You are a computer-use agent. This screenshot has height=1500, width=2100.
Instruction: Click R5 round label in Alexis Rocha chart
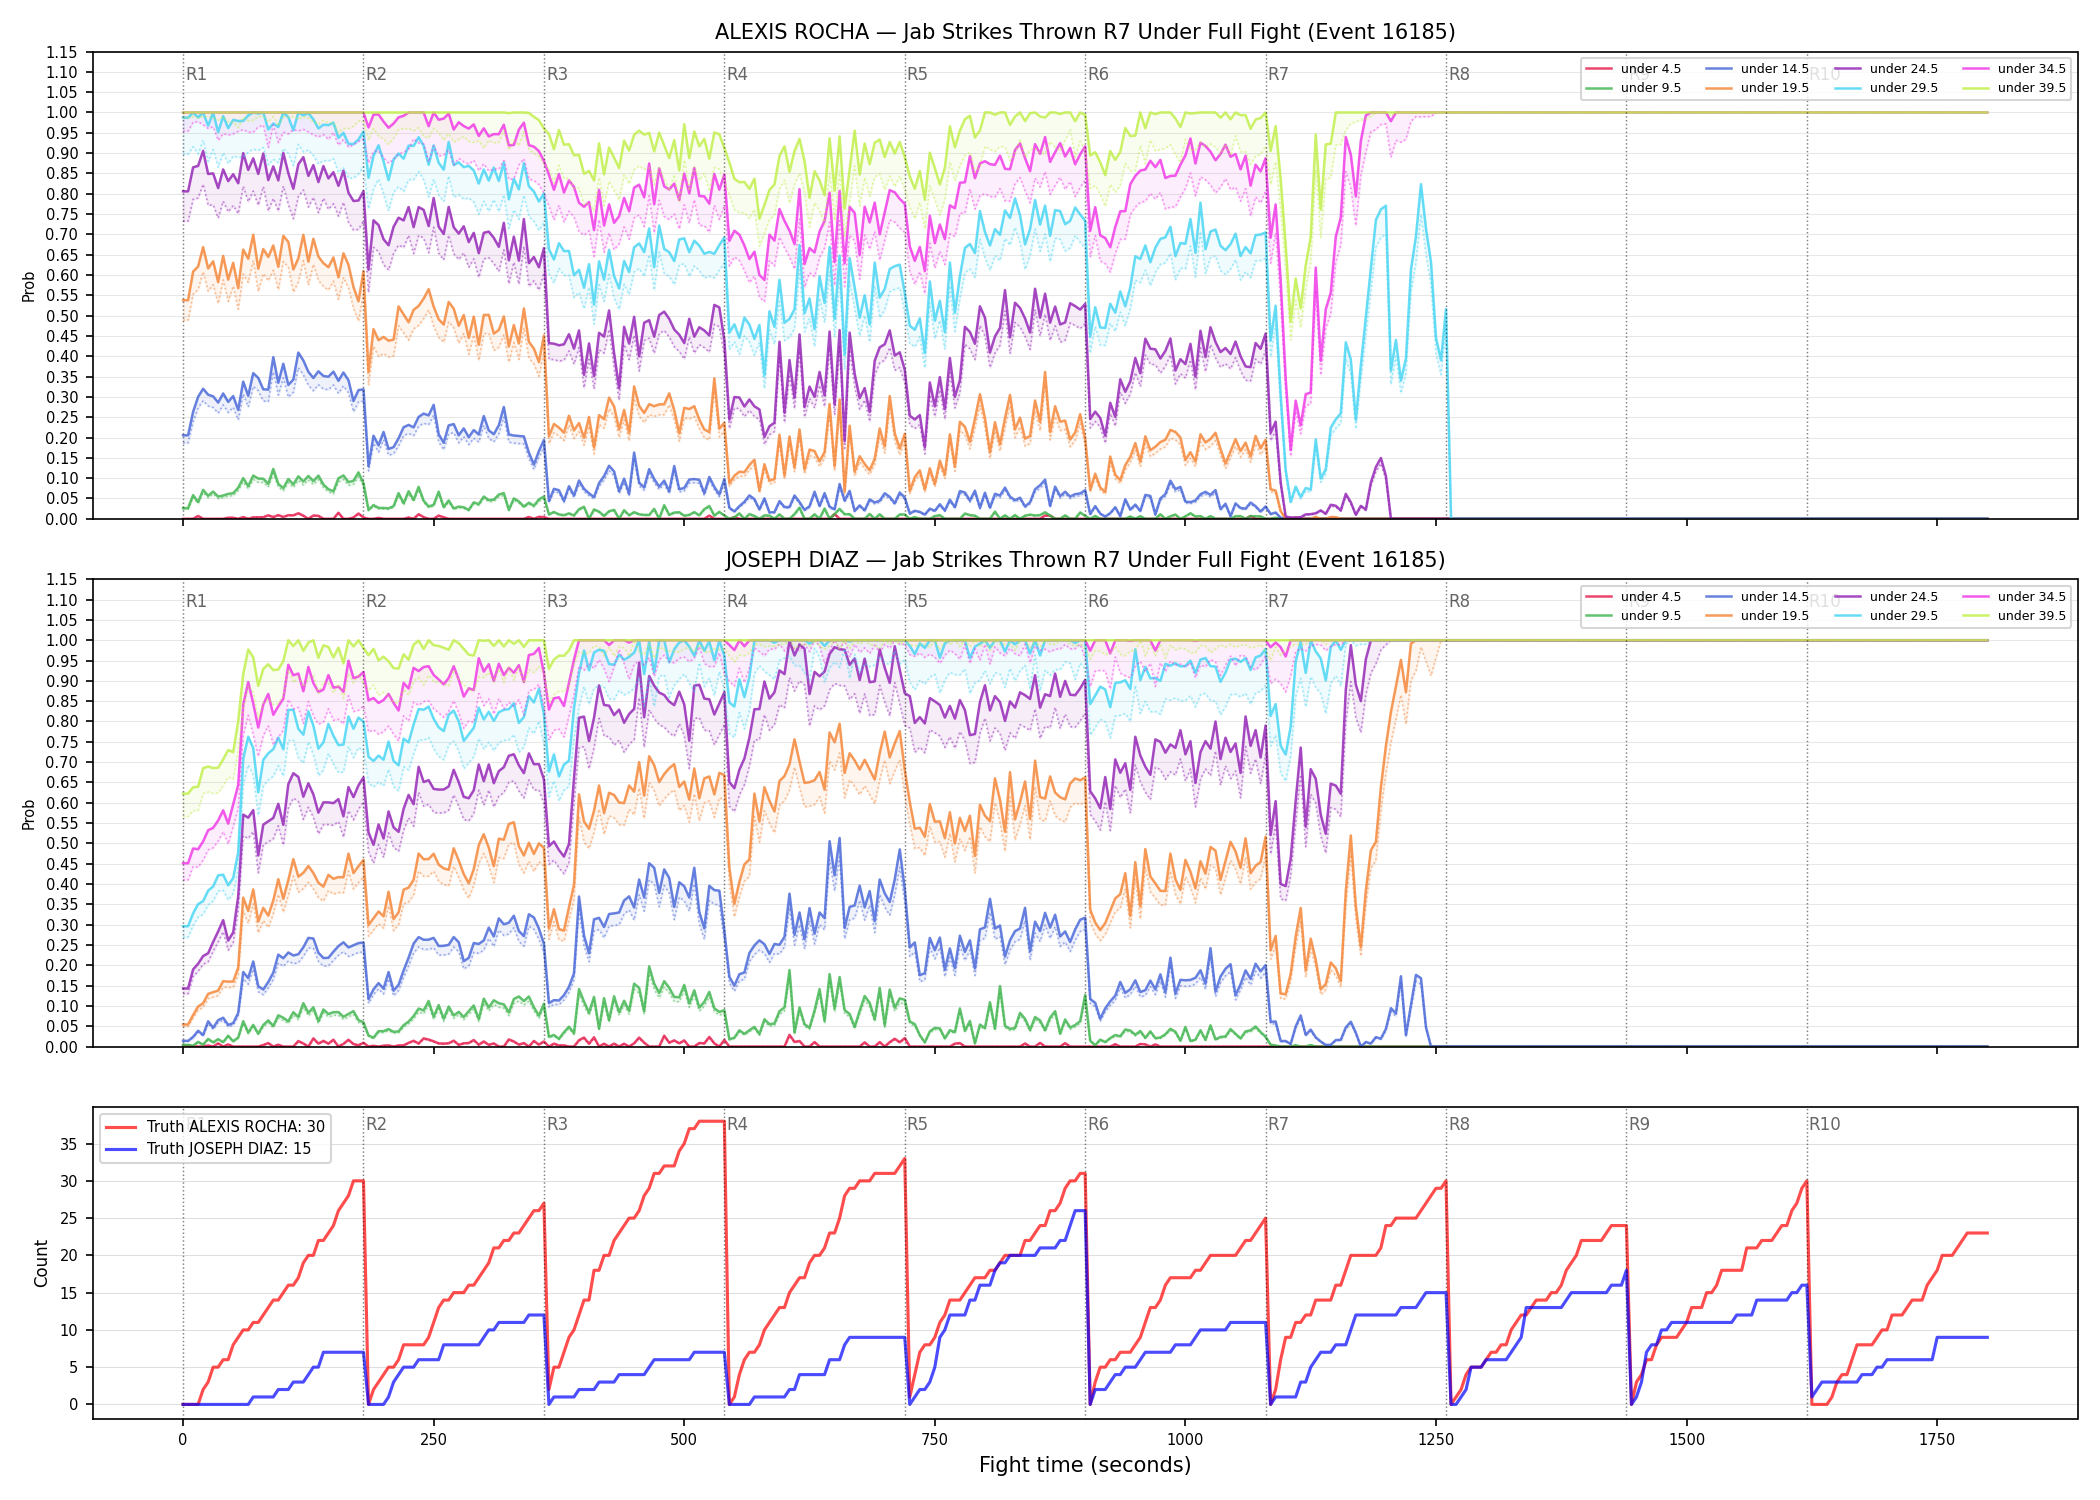[917, 74]
